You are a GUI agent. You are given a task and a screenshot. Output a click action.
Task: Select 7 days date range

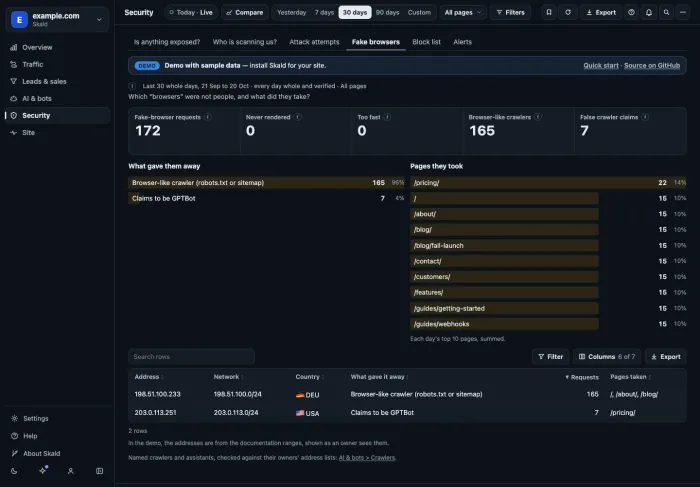324,12
